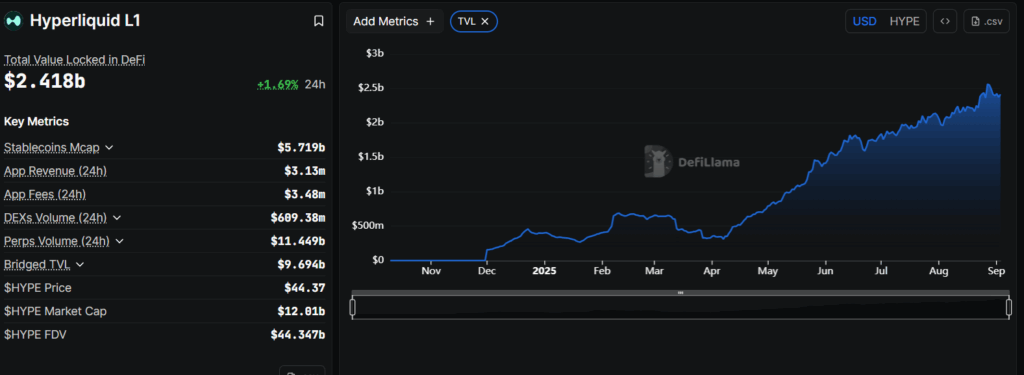Click the left handle of the chart range slider
This screenshot has width=1024, height=375.
[353, 307]
